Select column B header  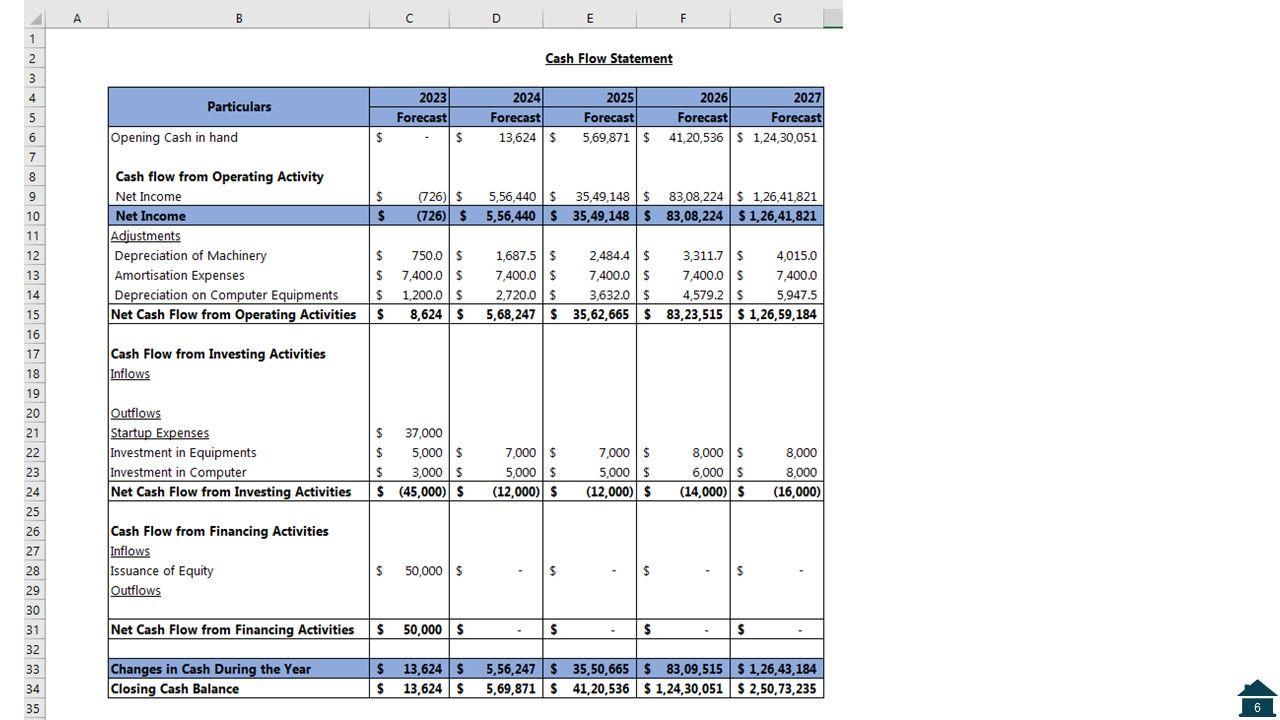click(238, 18)
